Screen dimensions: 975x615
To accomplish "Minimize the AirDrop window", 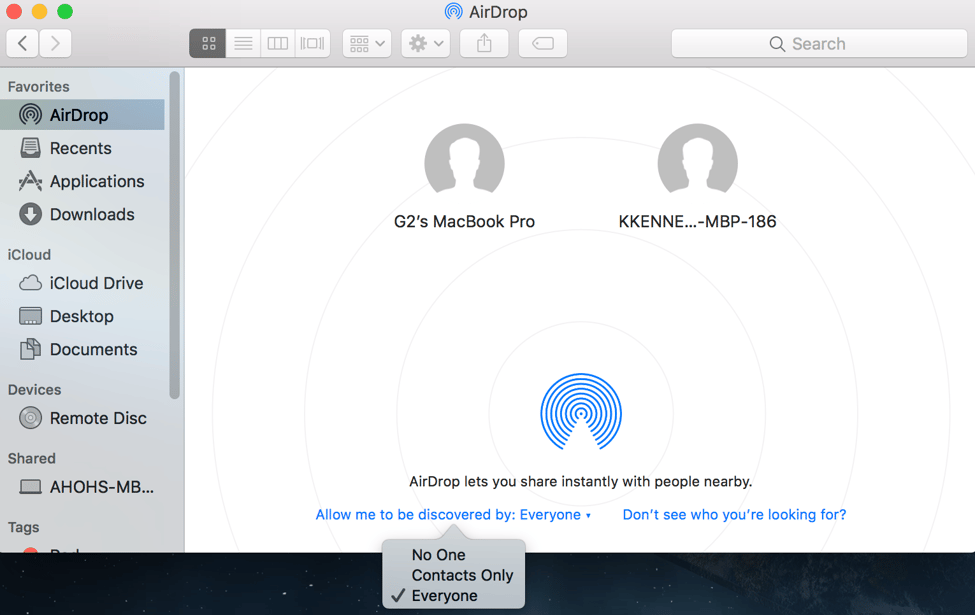I will point(39,11).
